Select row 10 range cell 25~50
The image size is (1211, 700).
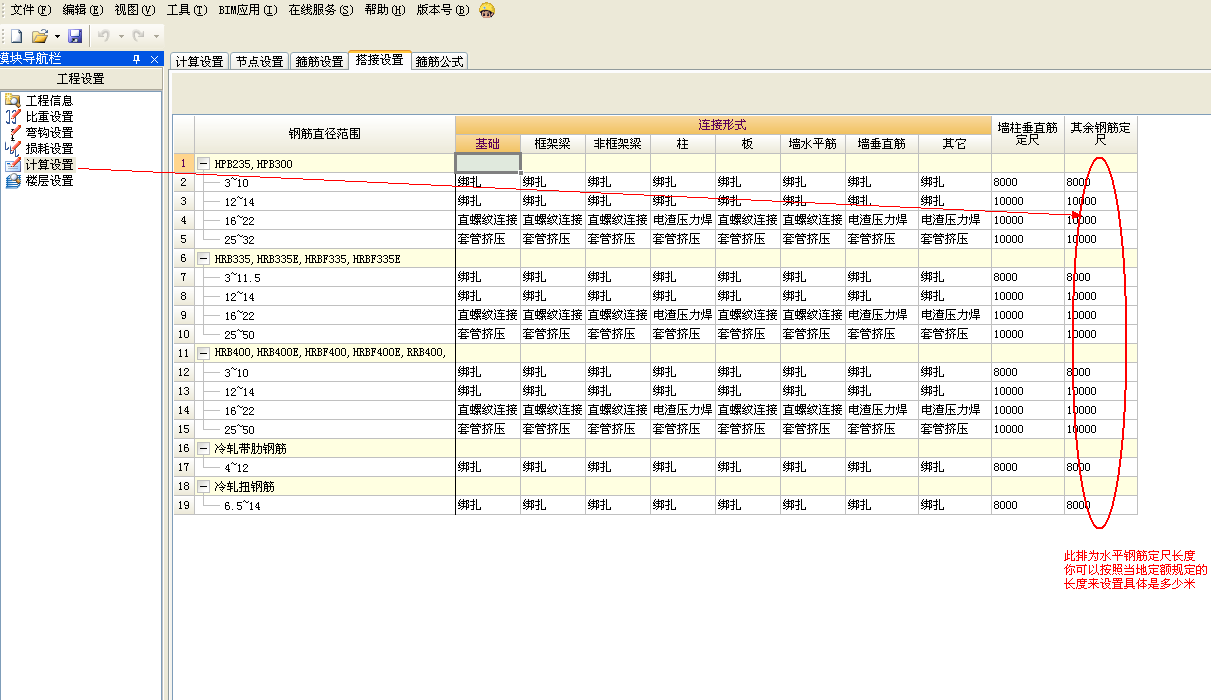(324, 334)
